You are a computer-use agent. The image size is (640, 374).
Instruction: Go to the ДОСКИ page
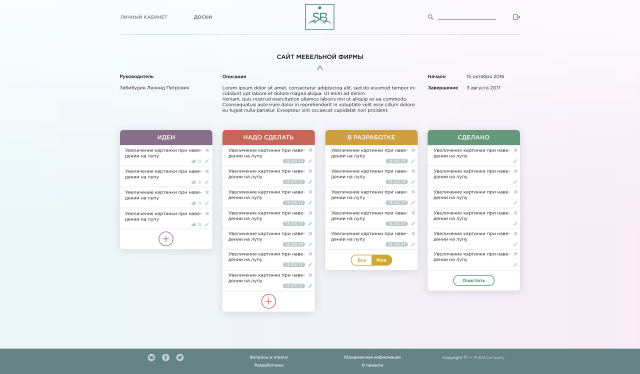pos(203,17)
